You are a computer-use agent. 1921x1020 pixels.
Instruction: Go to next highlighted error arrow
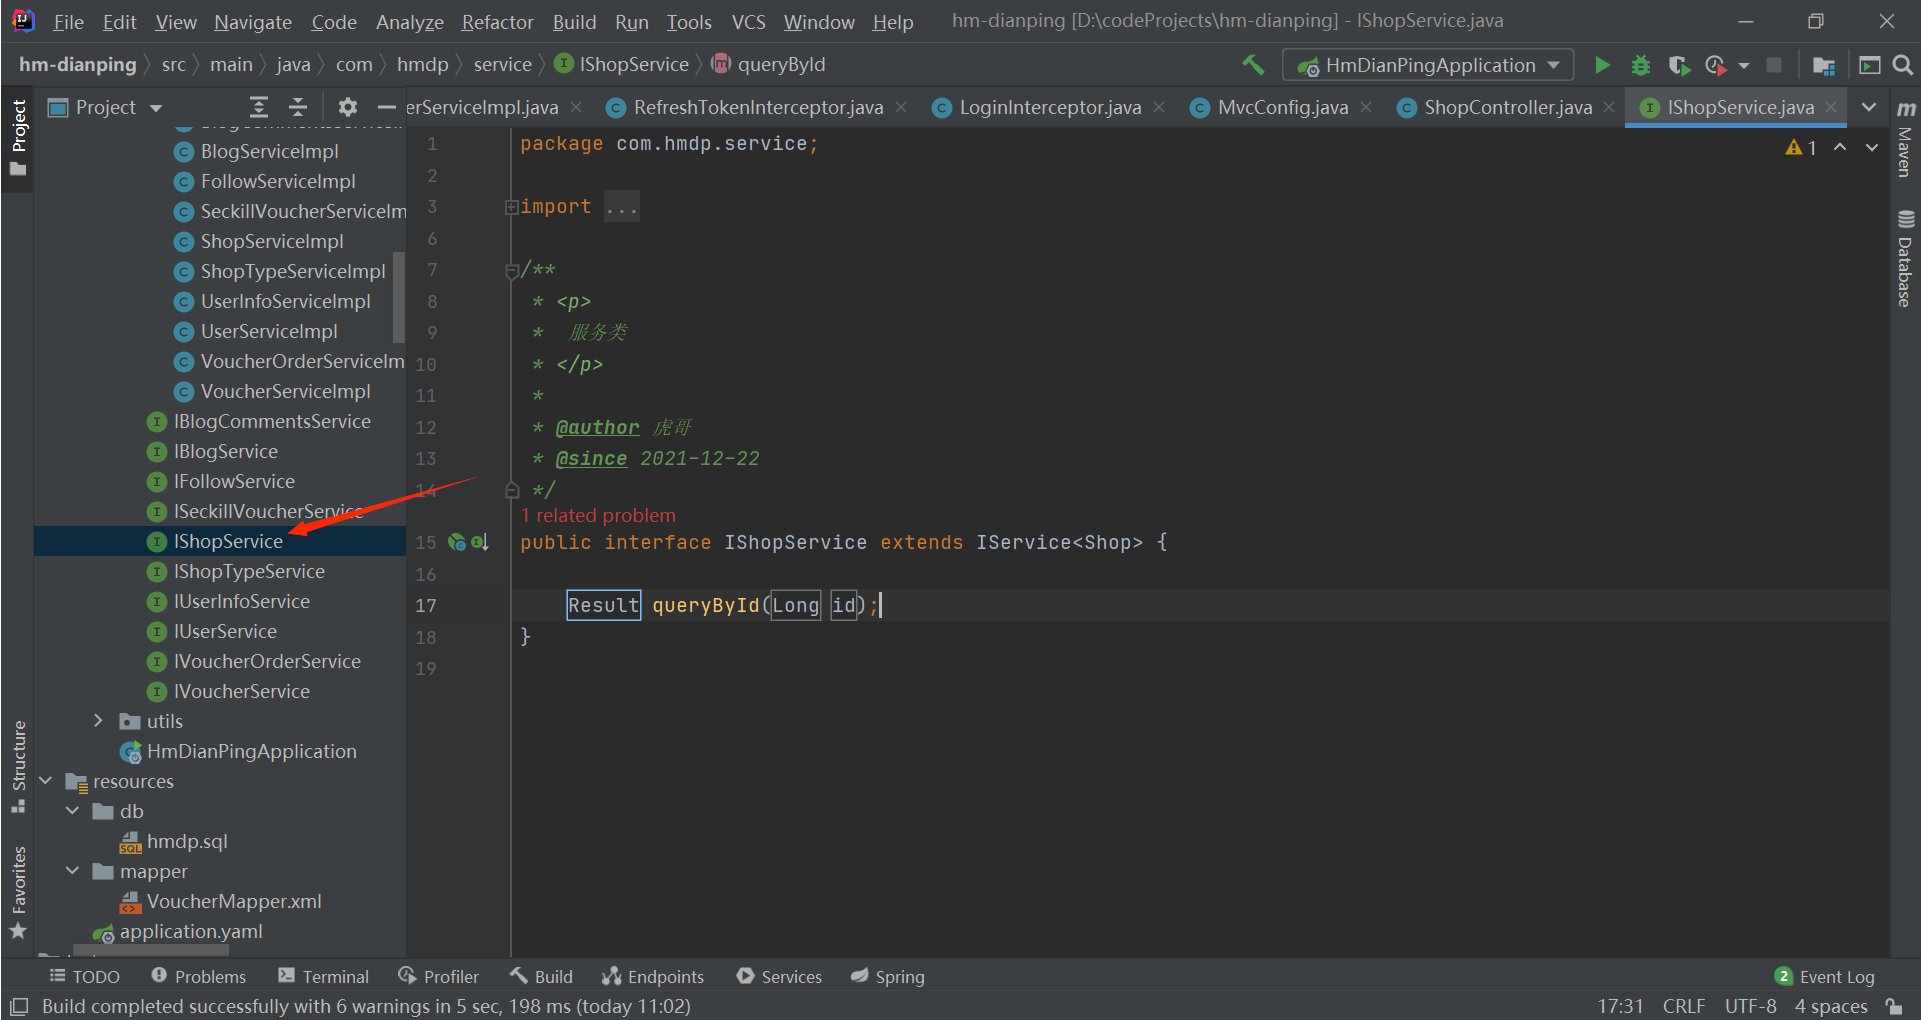point(1872,148)
